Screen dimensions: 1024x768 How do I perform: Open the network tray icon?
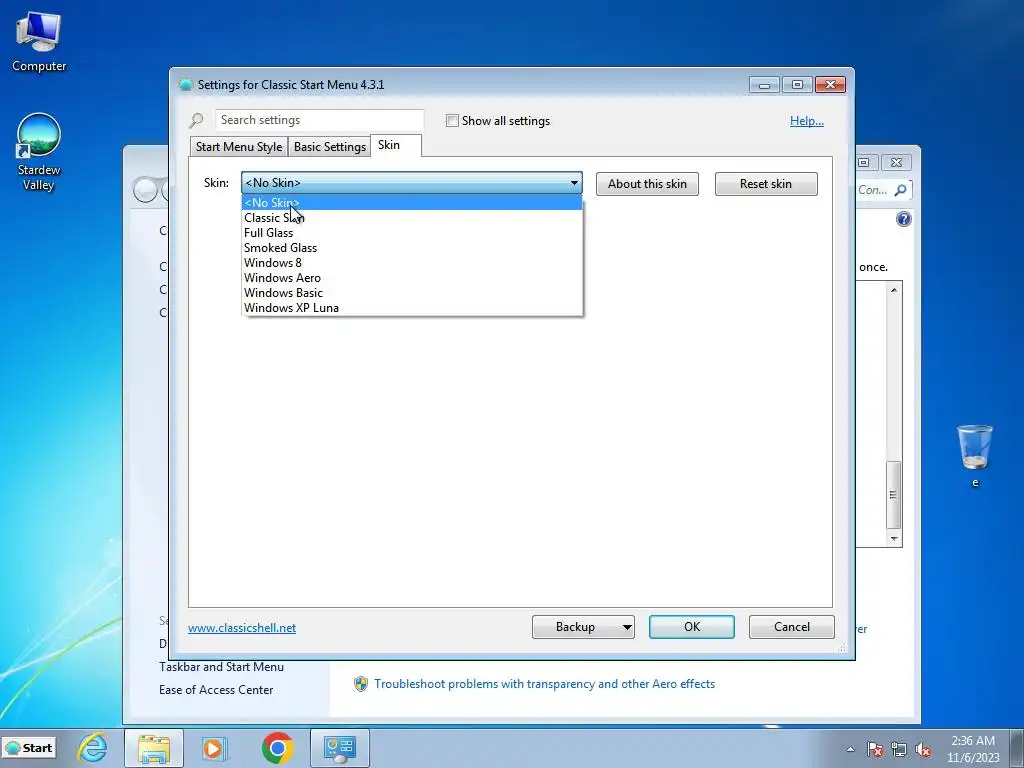pos(899,749)
